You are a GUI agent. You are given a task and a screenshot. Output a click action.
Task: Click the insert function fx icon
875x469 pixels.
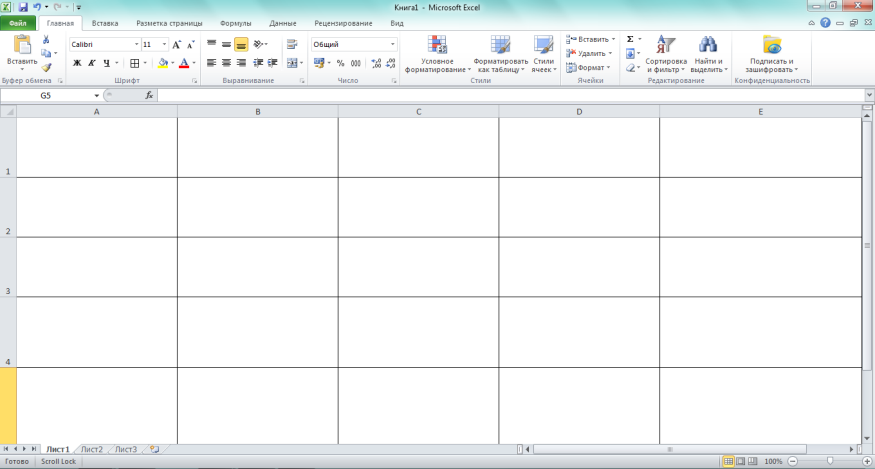pos(149,96)
